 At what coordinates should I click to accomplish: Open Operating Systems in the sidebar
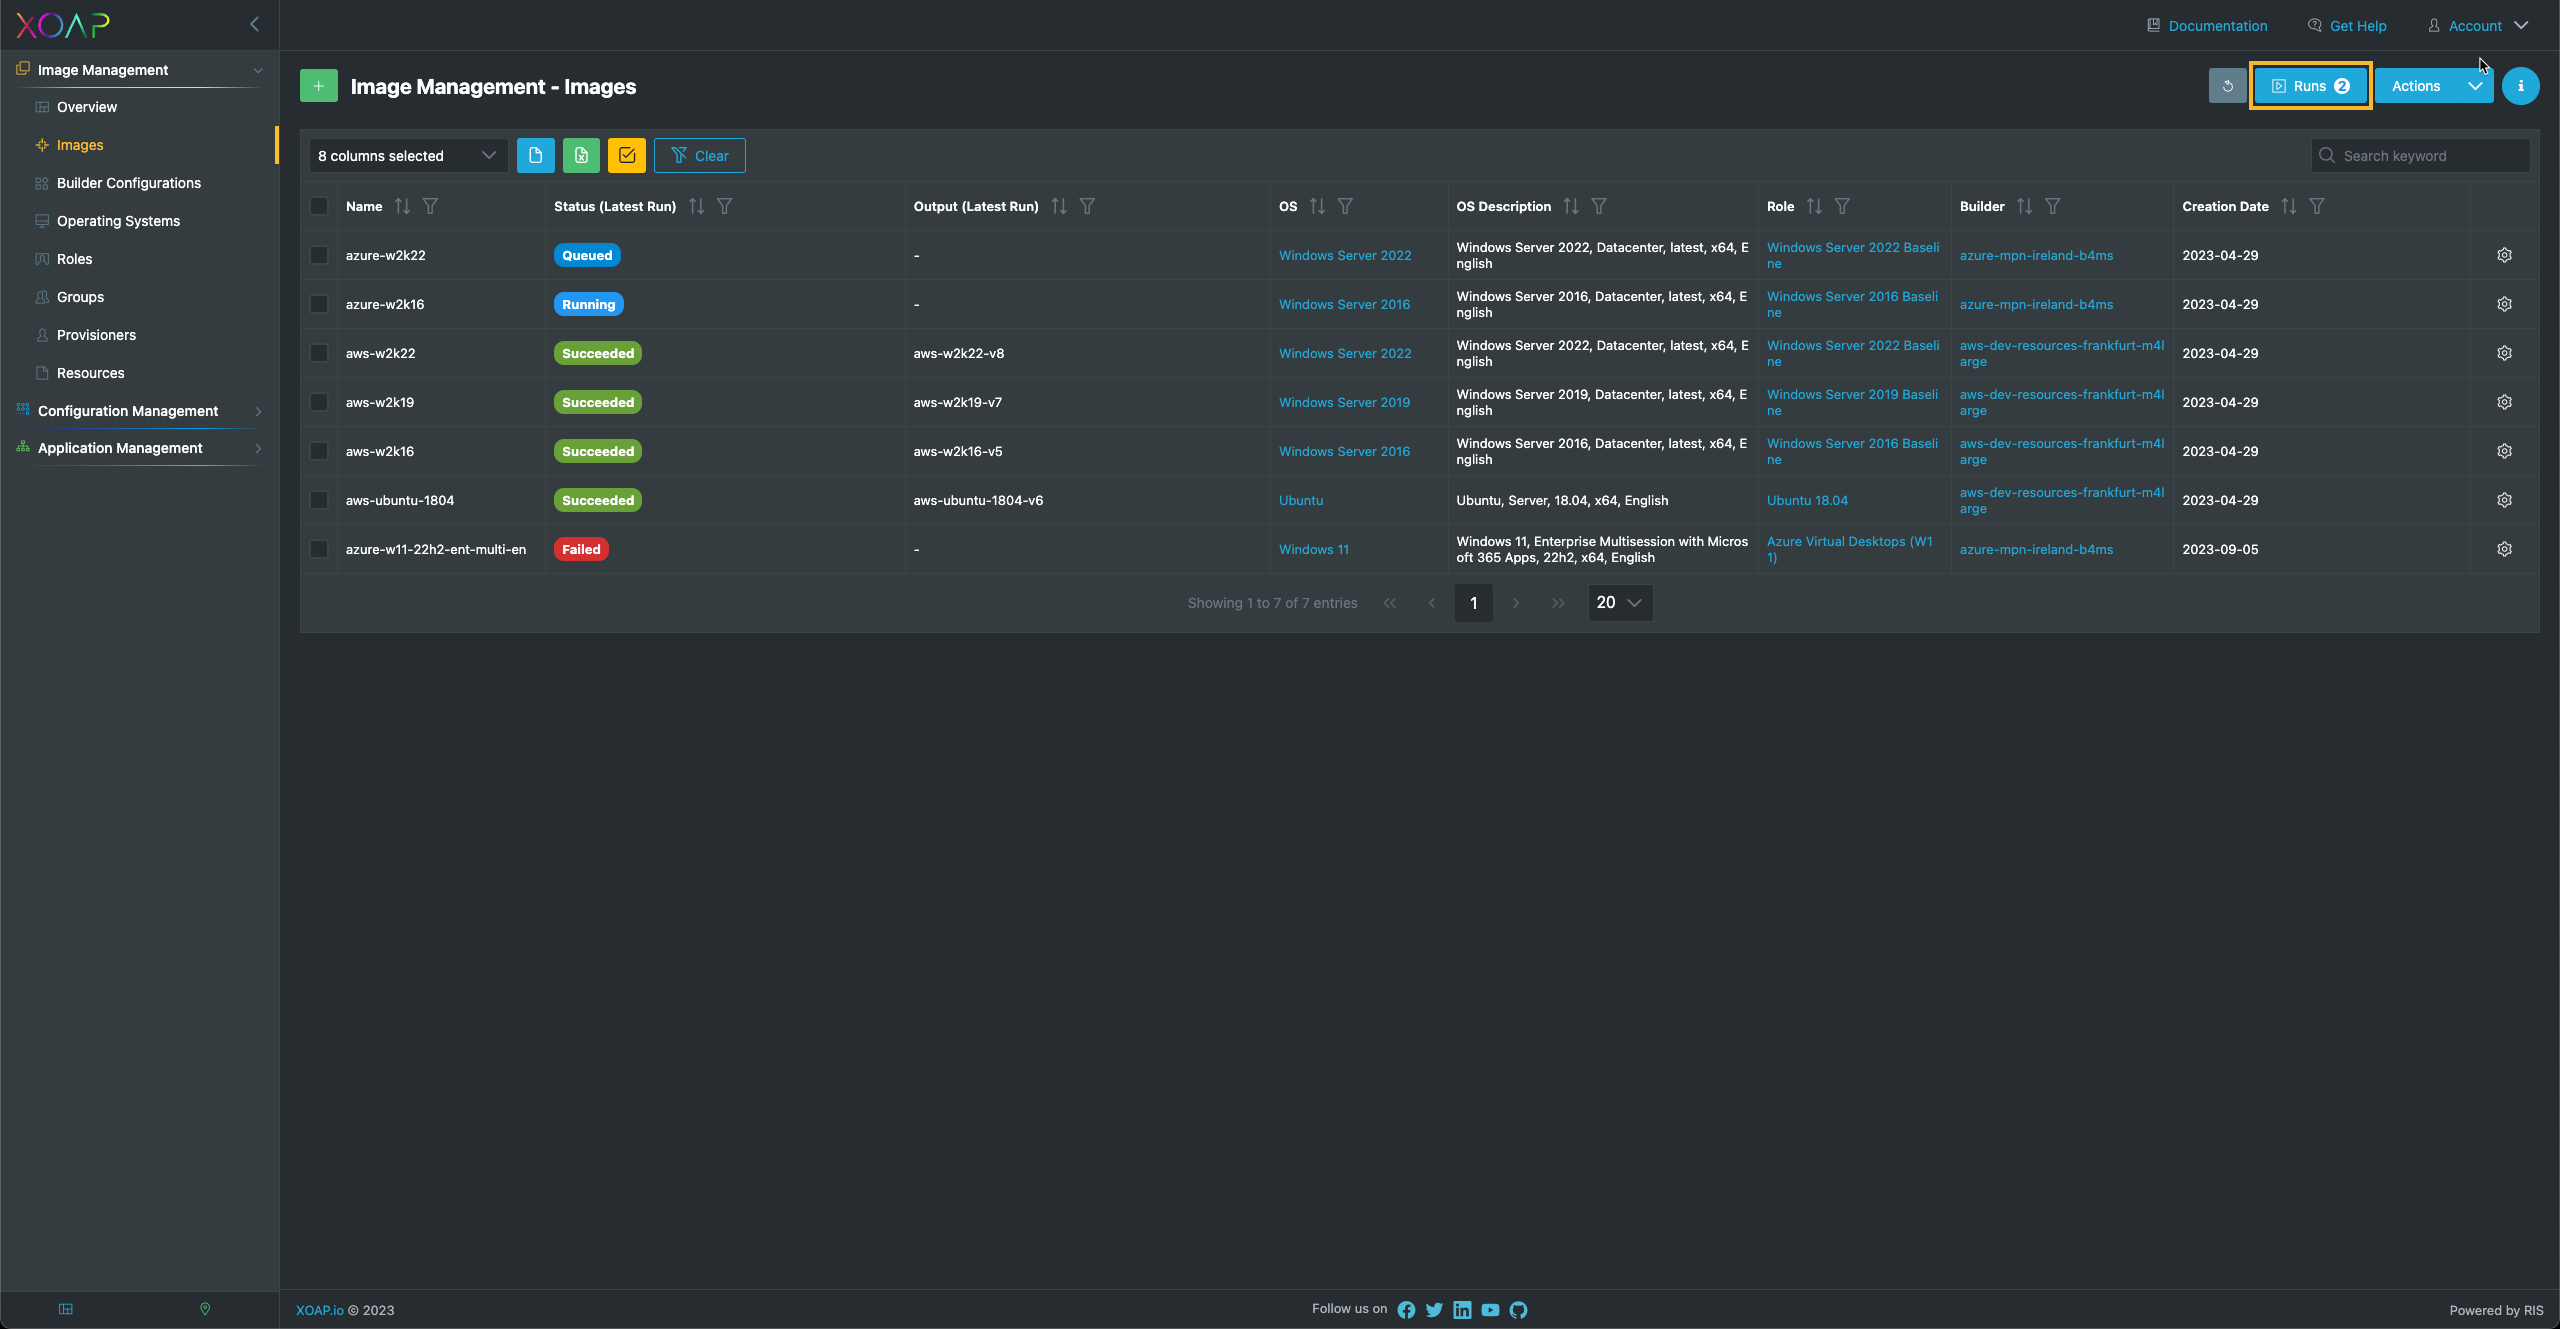[118, 221]
